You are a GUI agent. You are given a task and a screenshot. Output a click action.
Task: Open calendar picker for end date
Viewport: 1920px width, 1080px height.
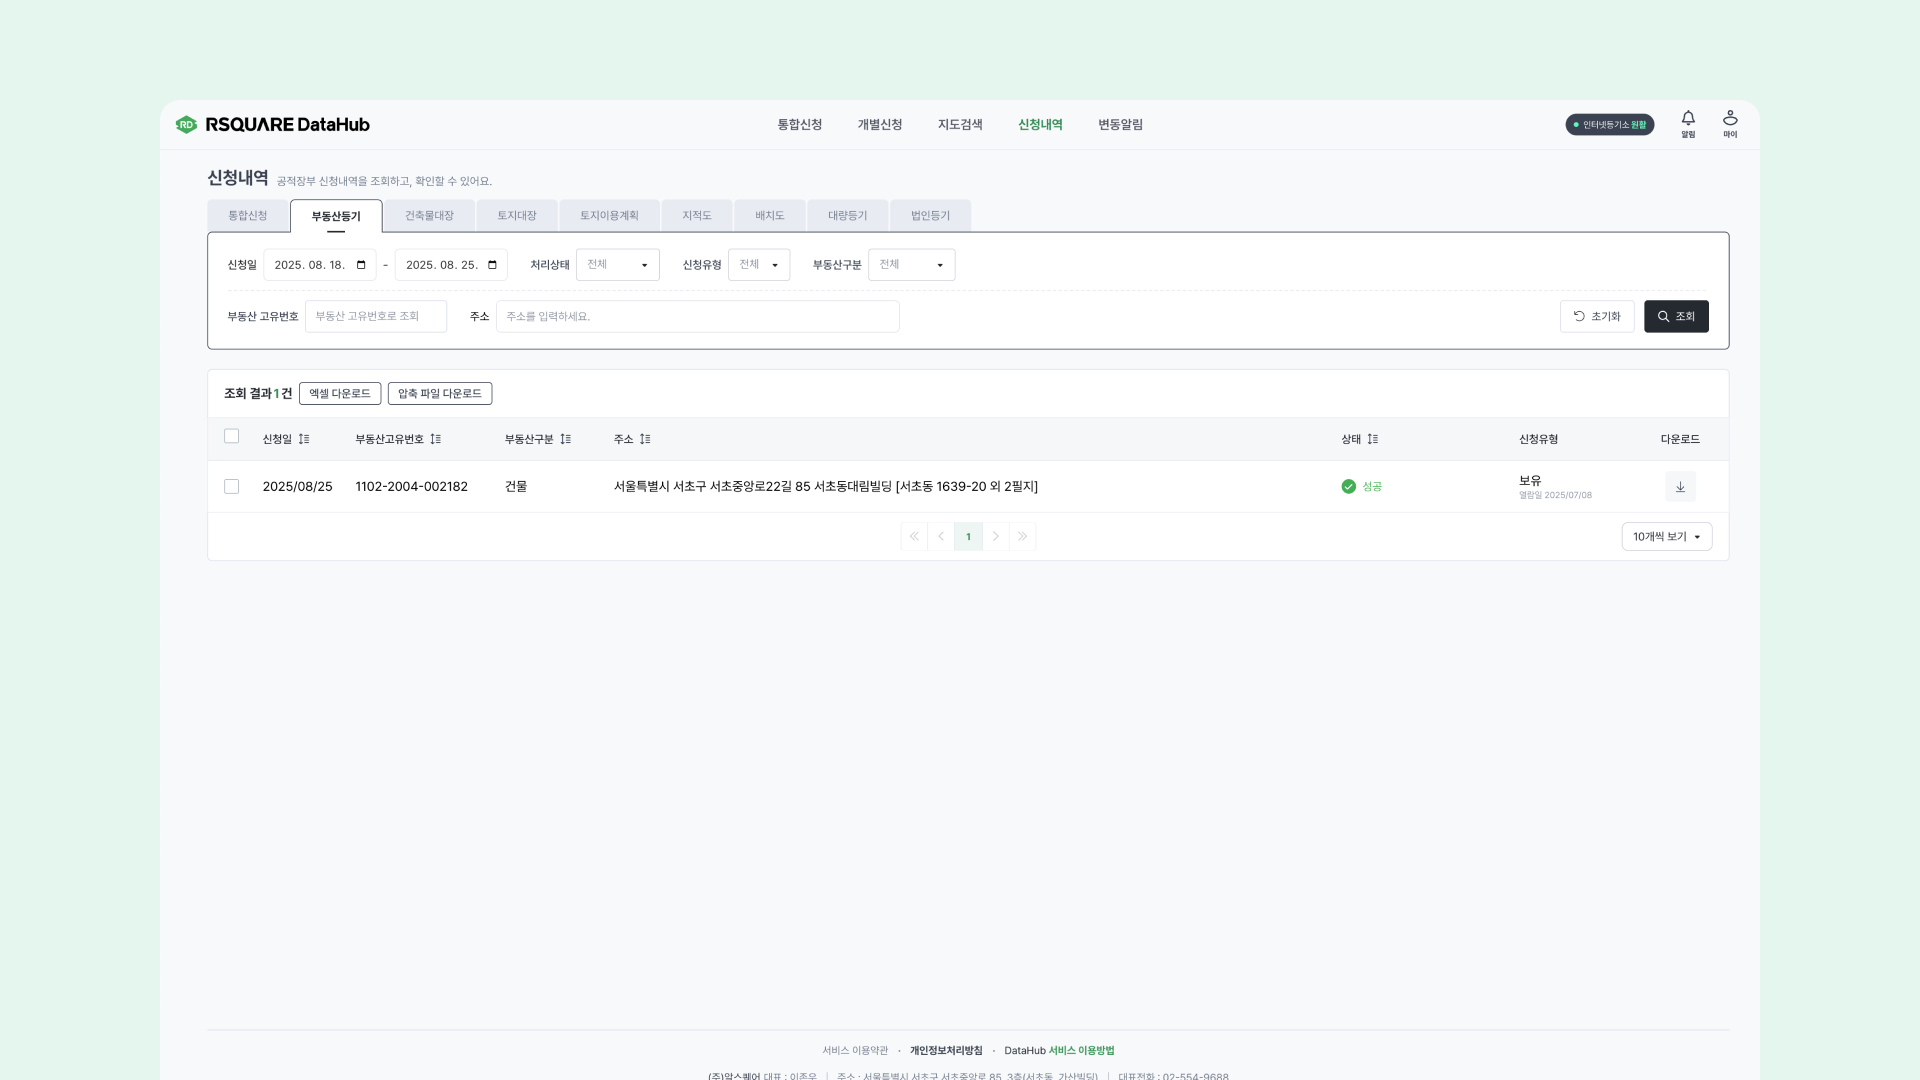click(492, 265)
